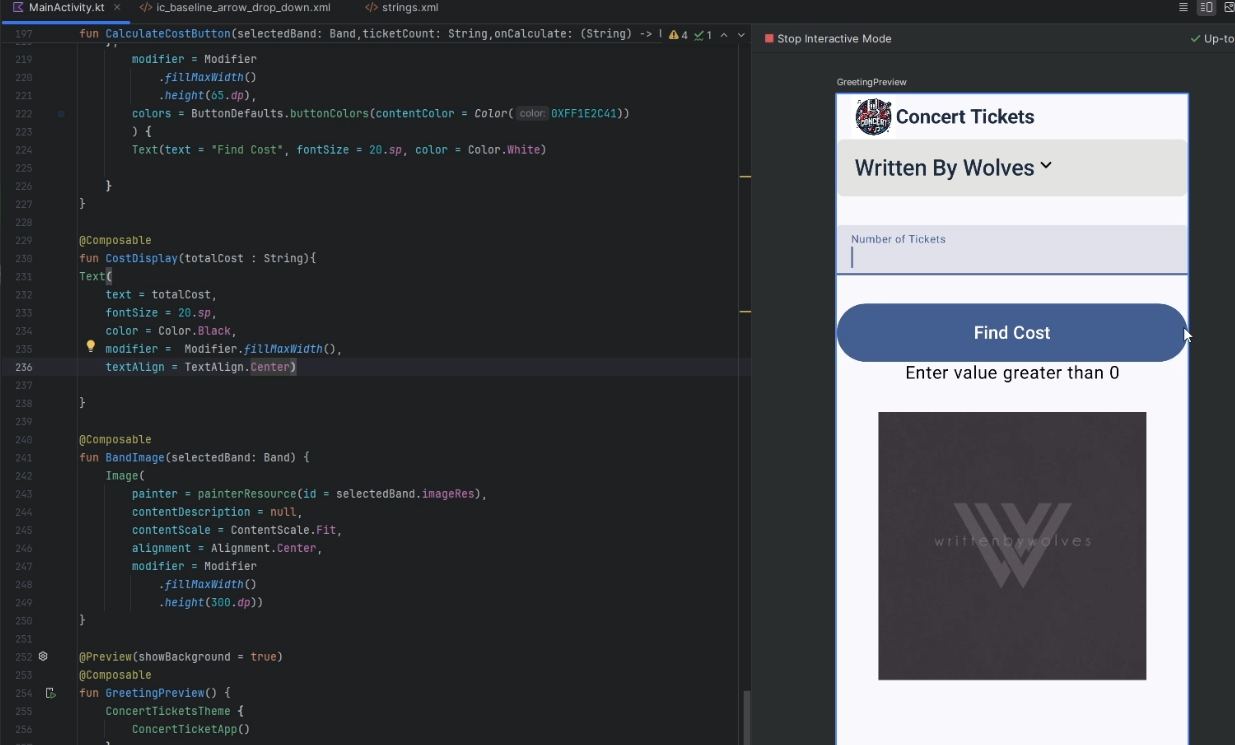
Task: Click the GreetingPreview label above preview
Action: (x=871, y=82)
